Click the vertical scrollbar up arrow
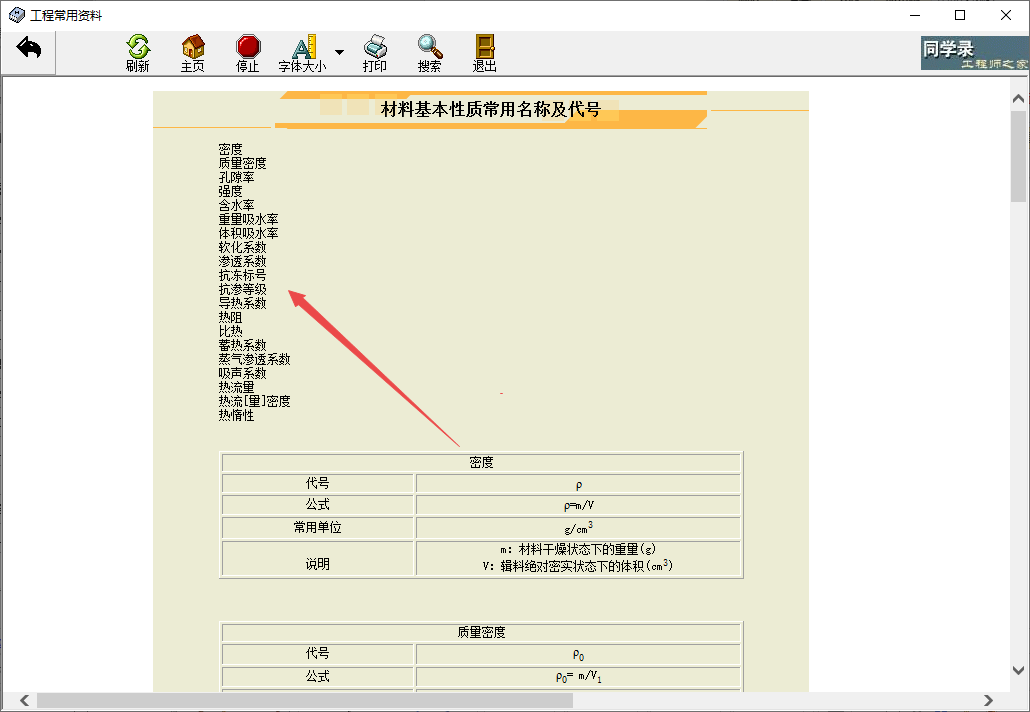This screenshot has width=1030, height=712. [x=1019, y=99]
